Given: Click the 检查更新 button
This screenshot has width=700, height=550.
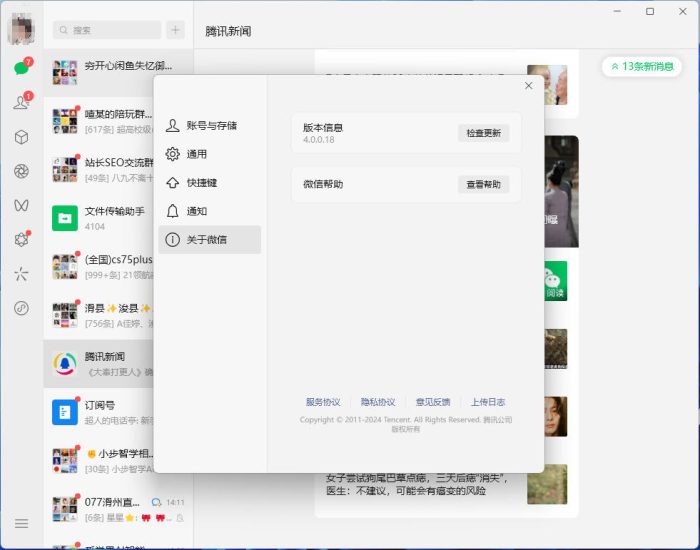Looking at the screenshot, I should pos(483,133).
